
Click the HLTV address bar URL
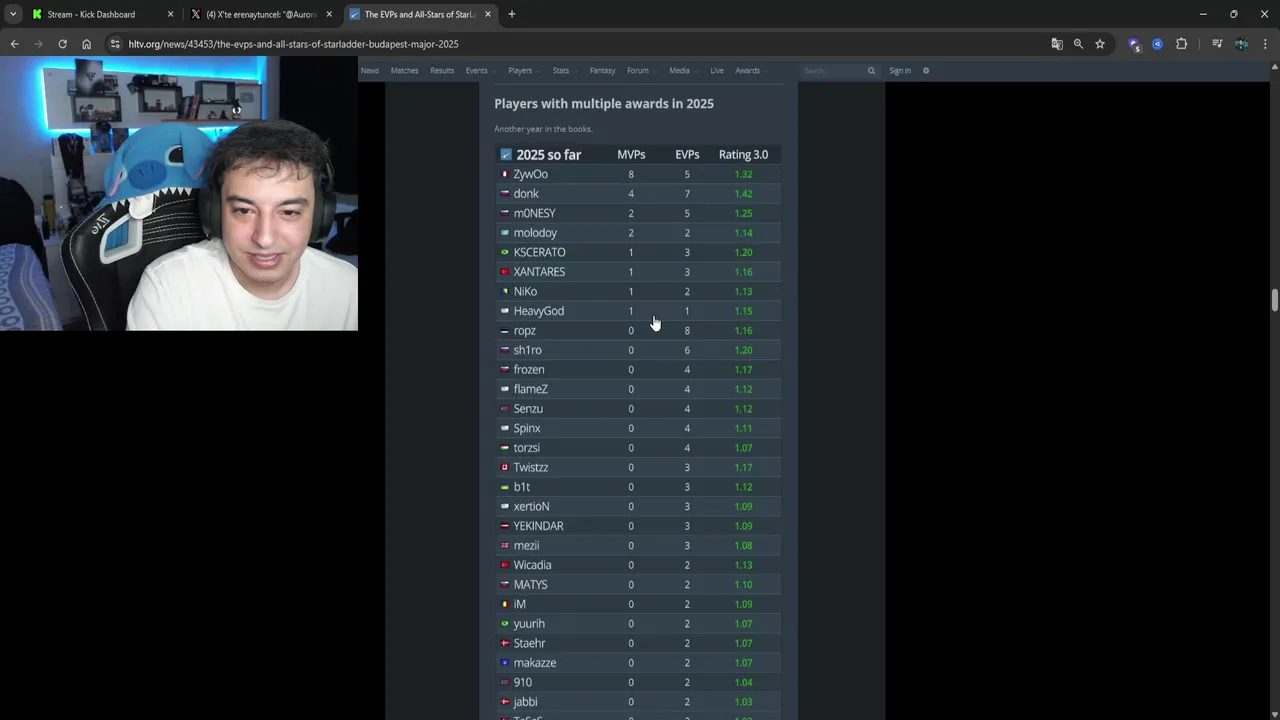point(293,44)
